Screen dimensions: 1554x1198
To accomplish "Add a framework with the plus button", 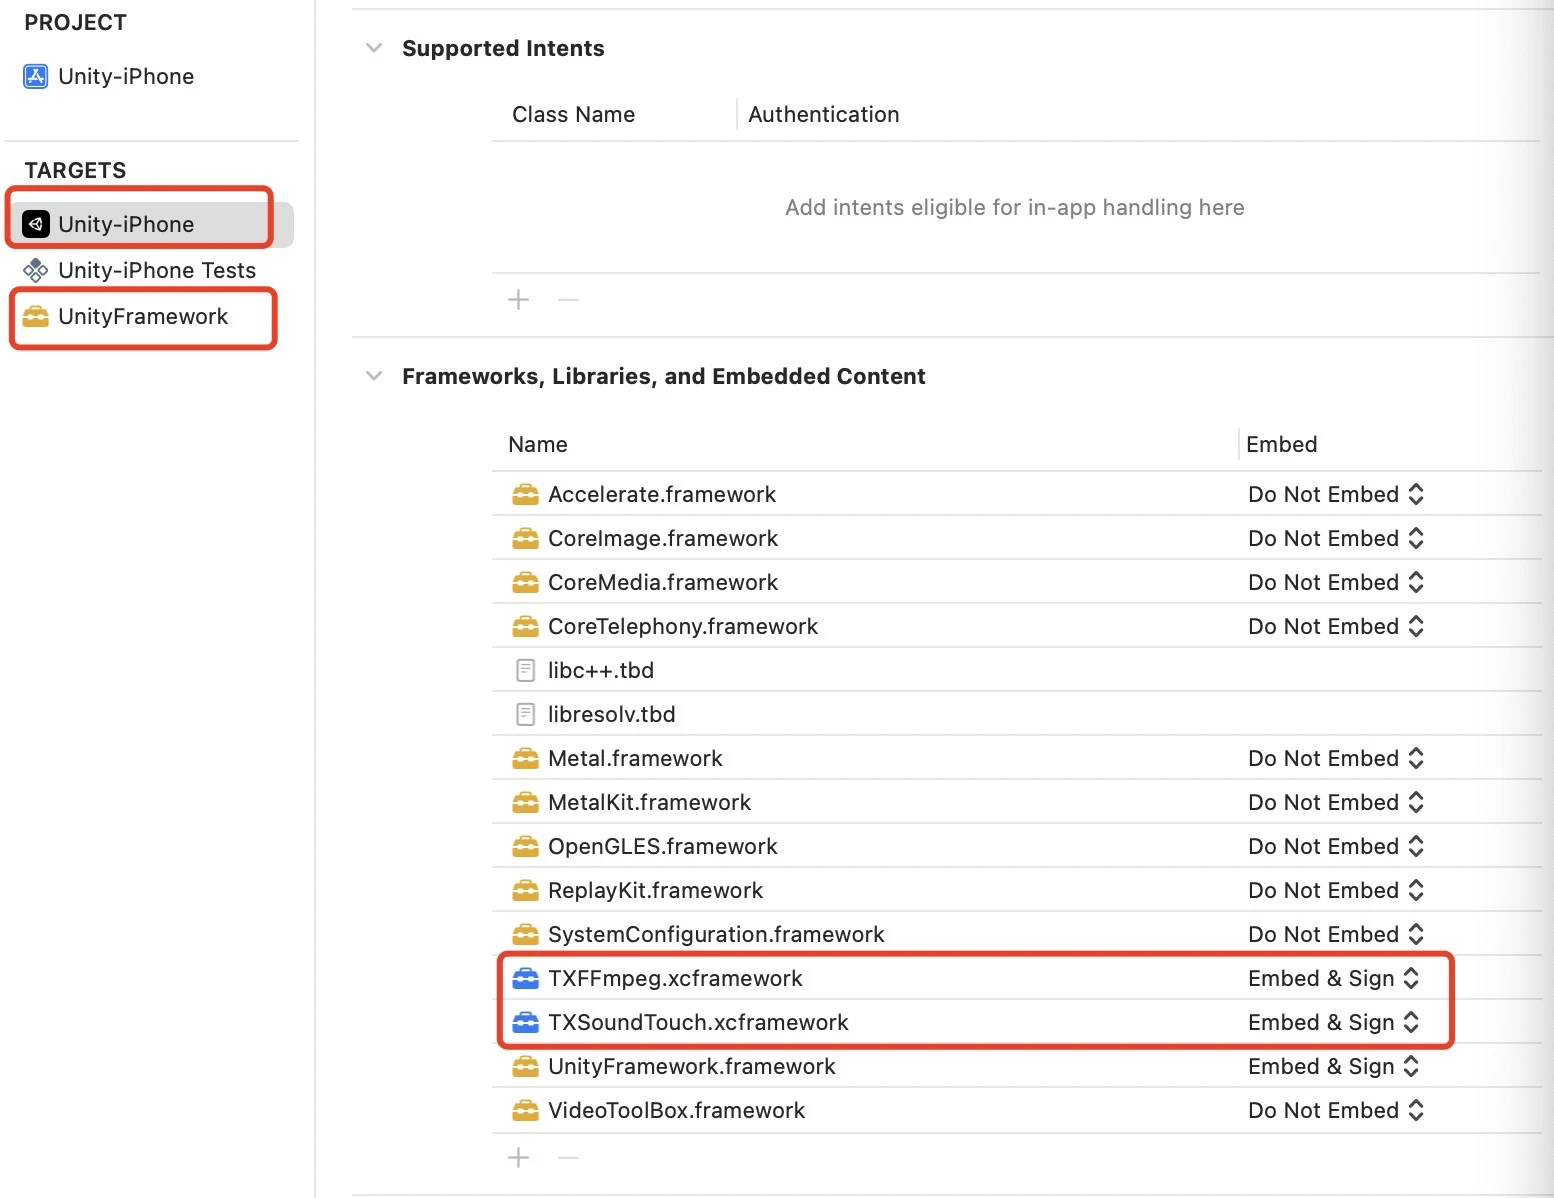I will (x=518, y=1158).
